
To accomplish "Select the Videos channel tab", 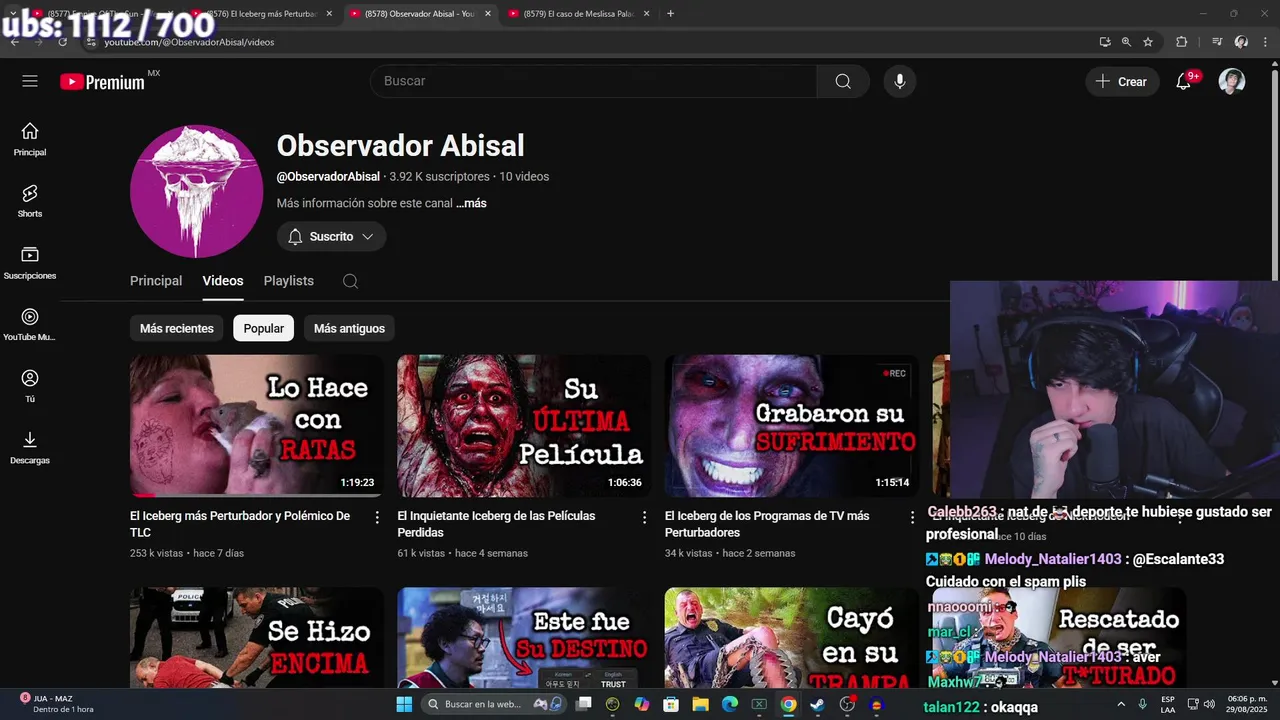I will pos(223,281).
